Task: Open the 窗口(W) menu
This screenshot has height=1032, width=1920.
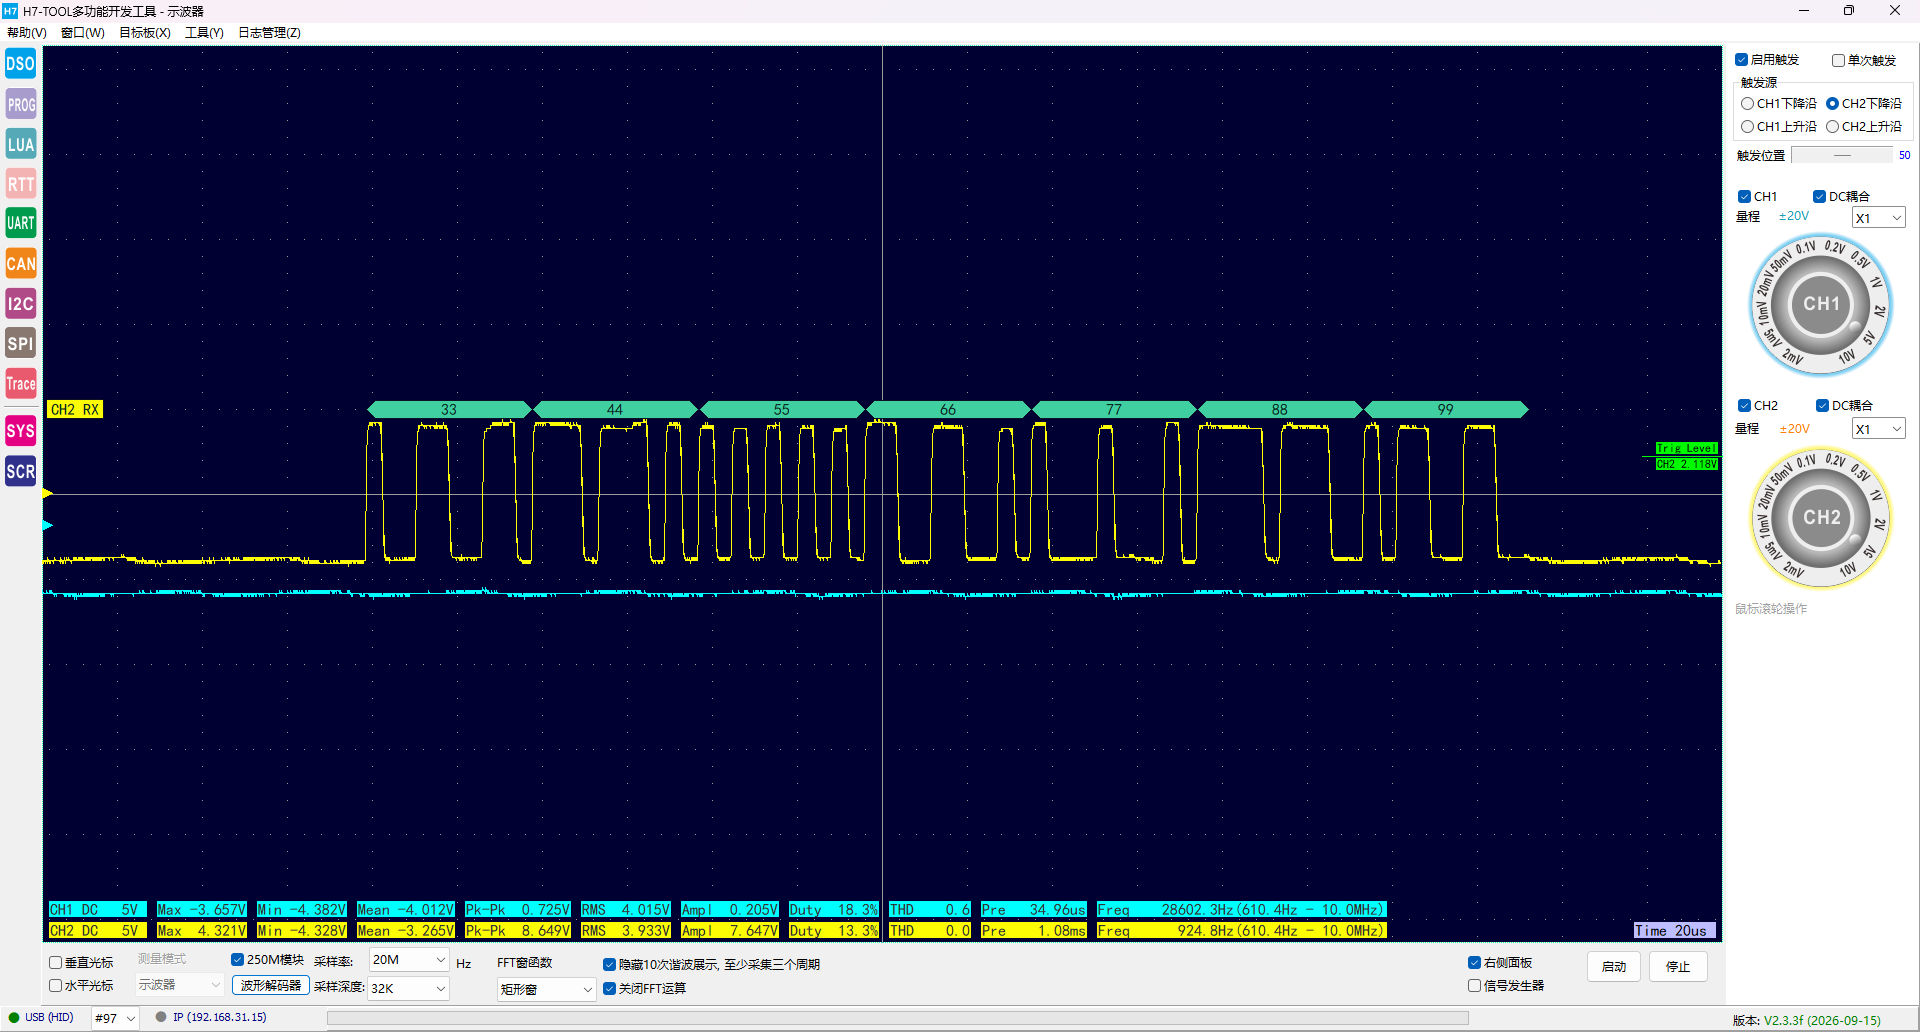Action: (82, 33)
